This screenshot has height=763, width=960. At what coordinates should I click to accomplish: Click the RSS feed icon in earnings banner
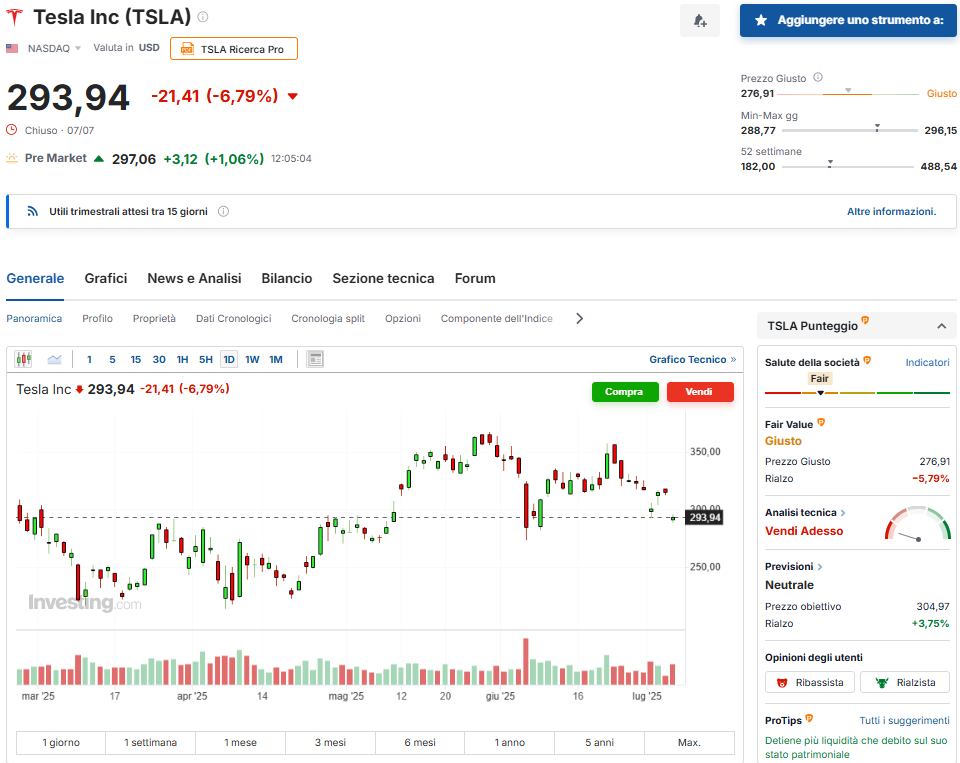point(32,211)
